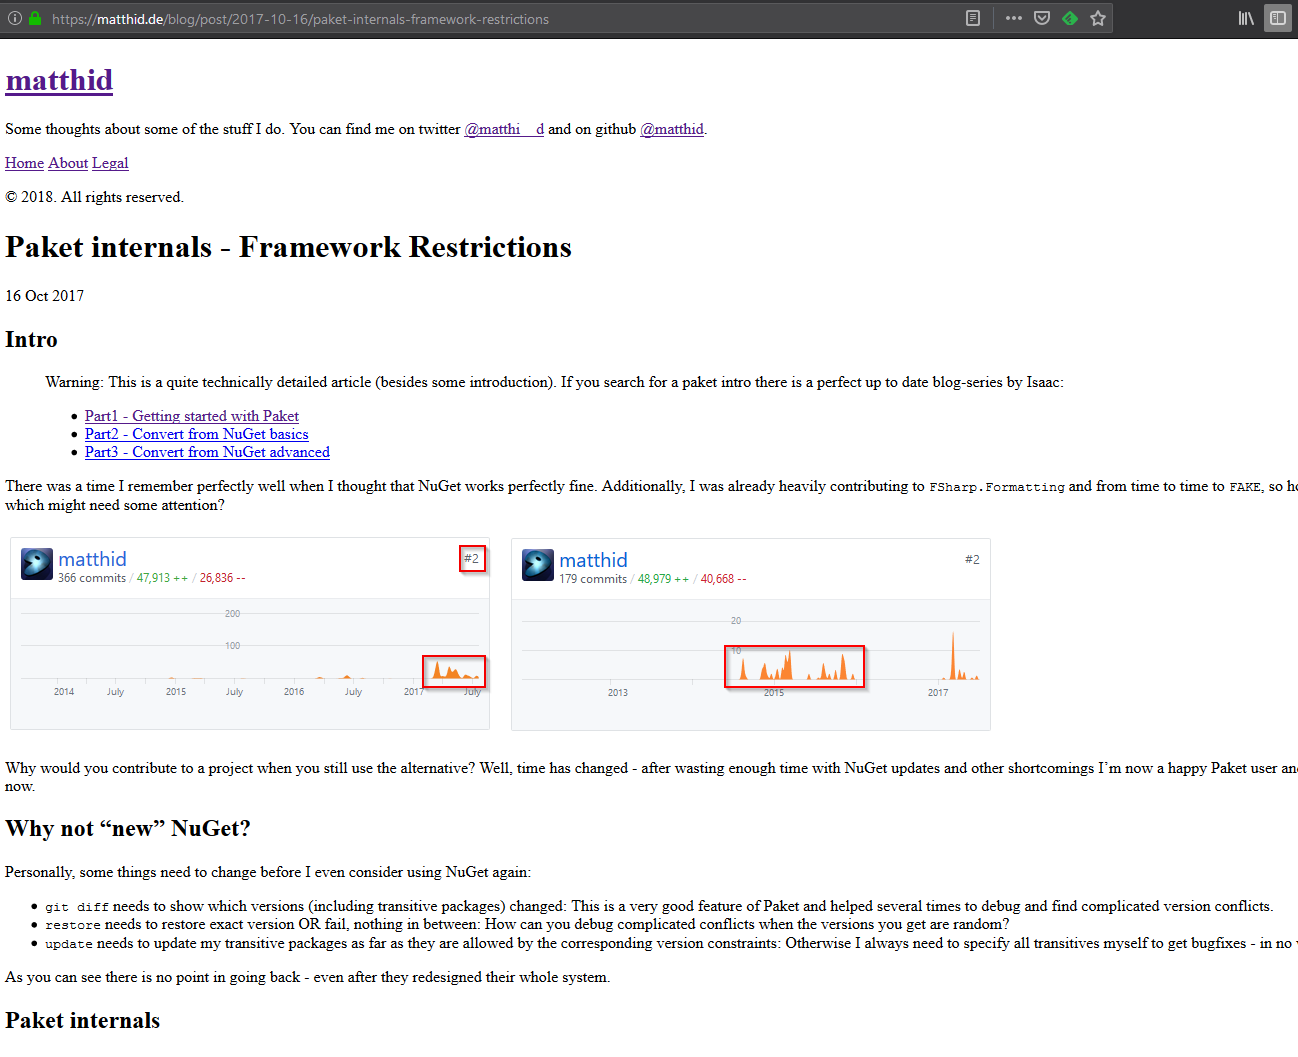The image size is (1298, 1057).
Task: Click #2 rank in 179 commits card
Action: [972, 559]
